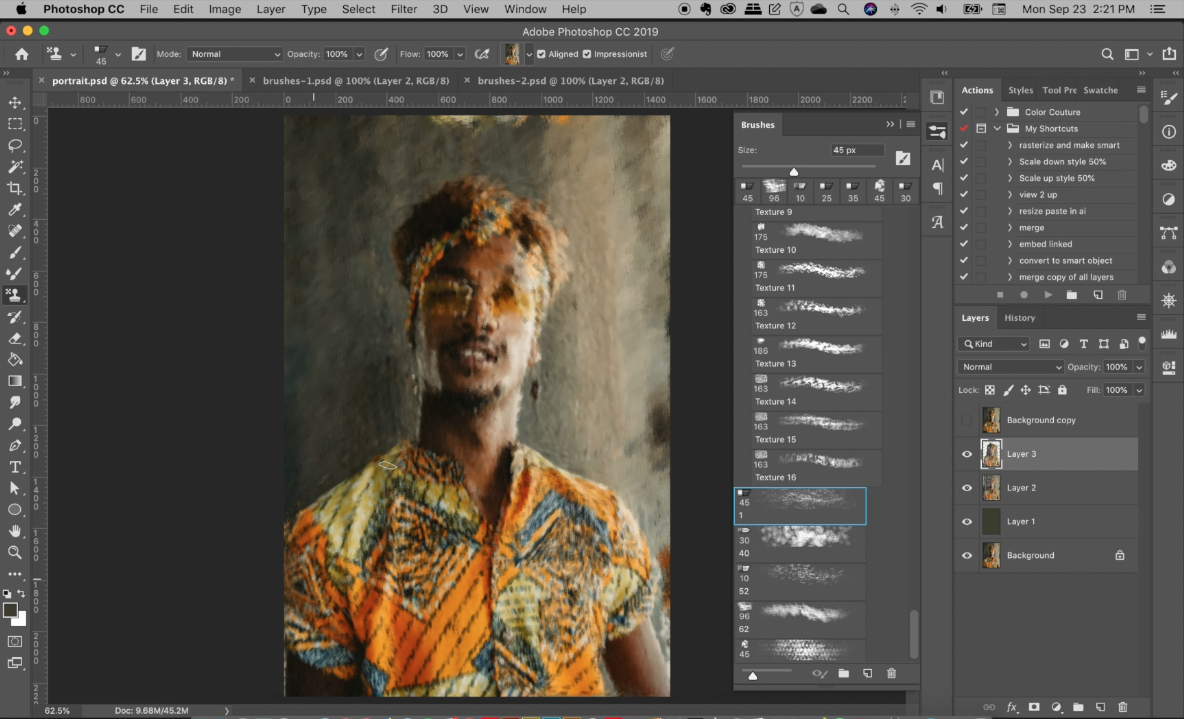Select the Brush tool

coord(14,252)
